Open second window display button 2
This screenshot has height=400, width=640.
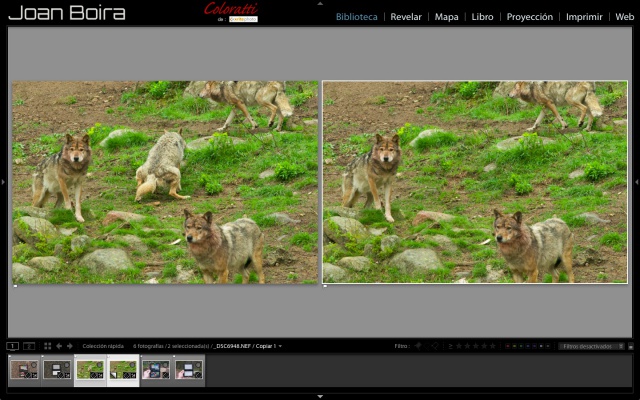[29, 346]
